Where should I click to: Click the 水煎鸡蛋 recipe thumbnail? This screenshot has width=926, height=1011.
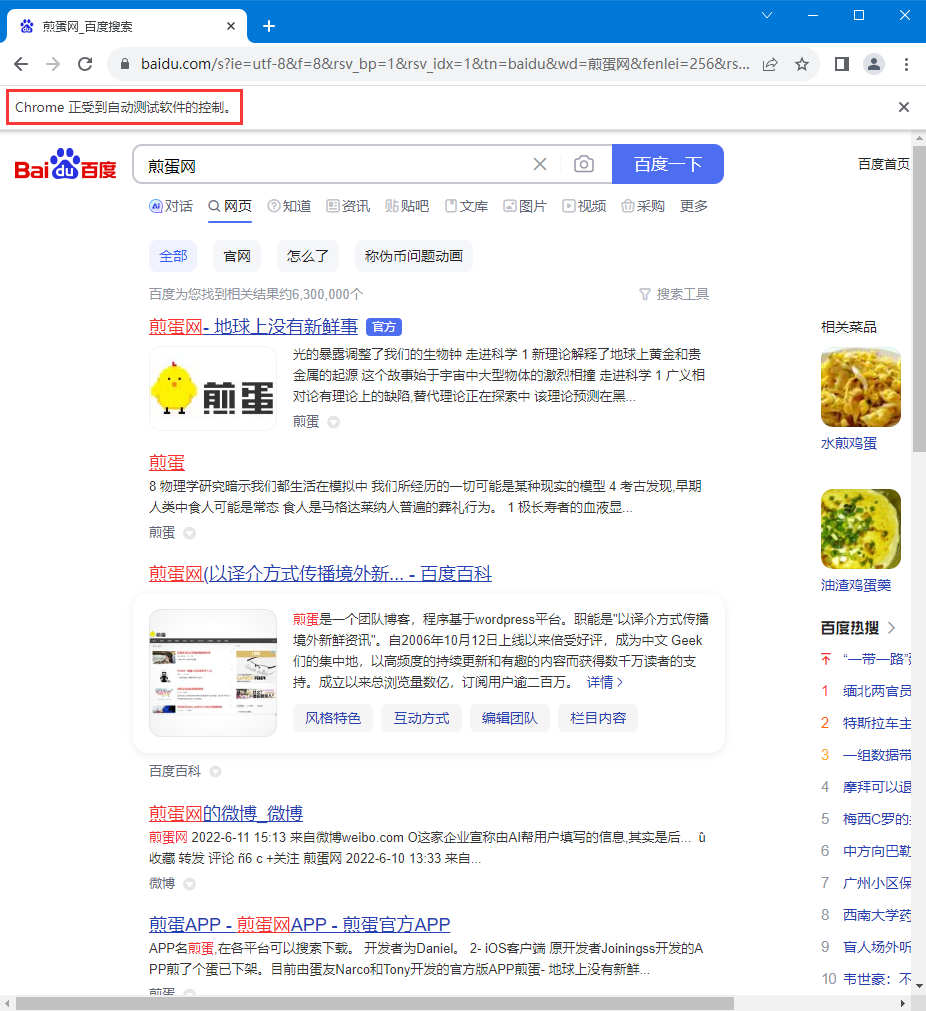coord(860,387)
